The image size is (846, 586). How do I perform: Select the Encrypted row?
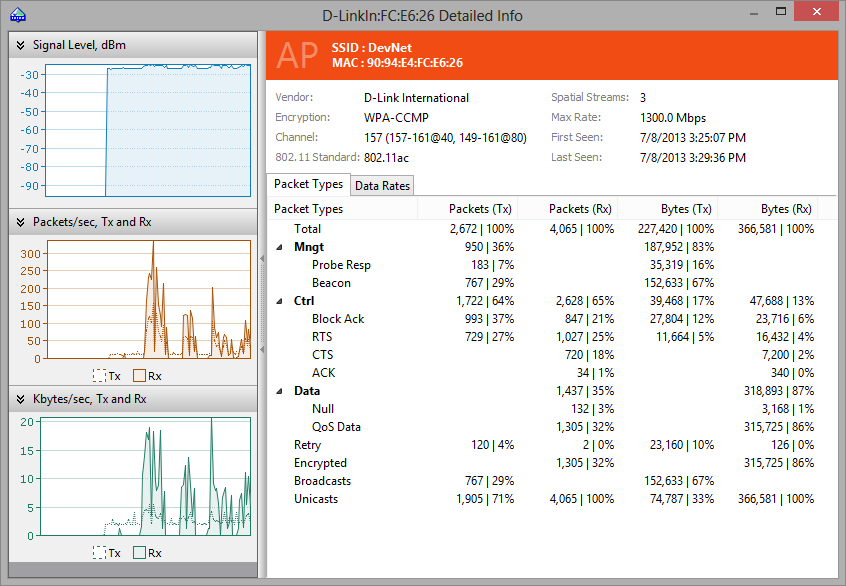[x=551, y=463]
